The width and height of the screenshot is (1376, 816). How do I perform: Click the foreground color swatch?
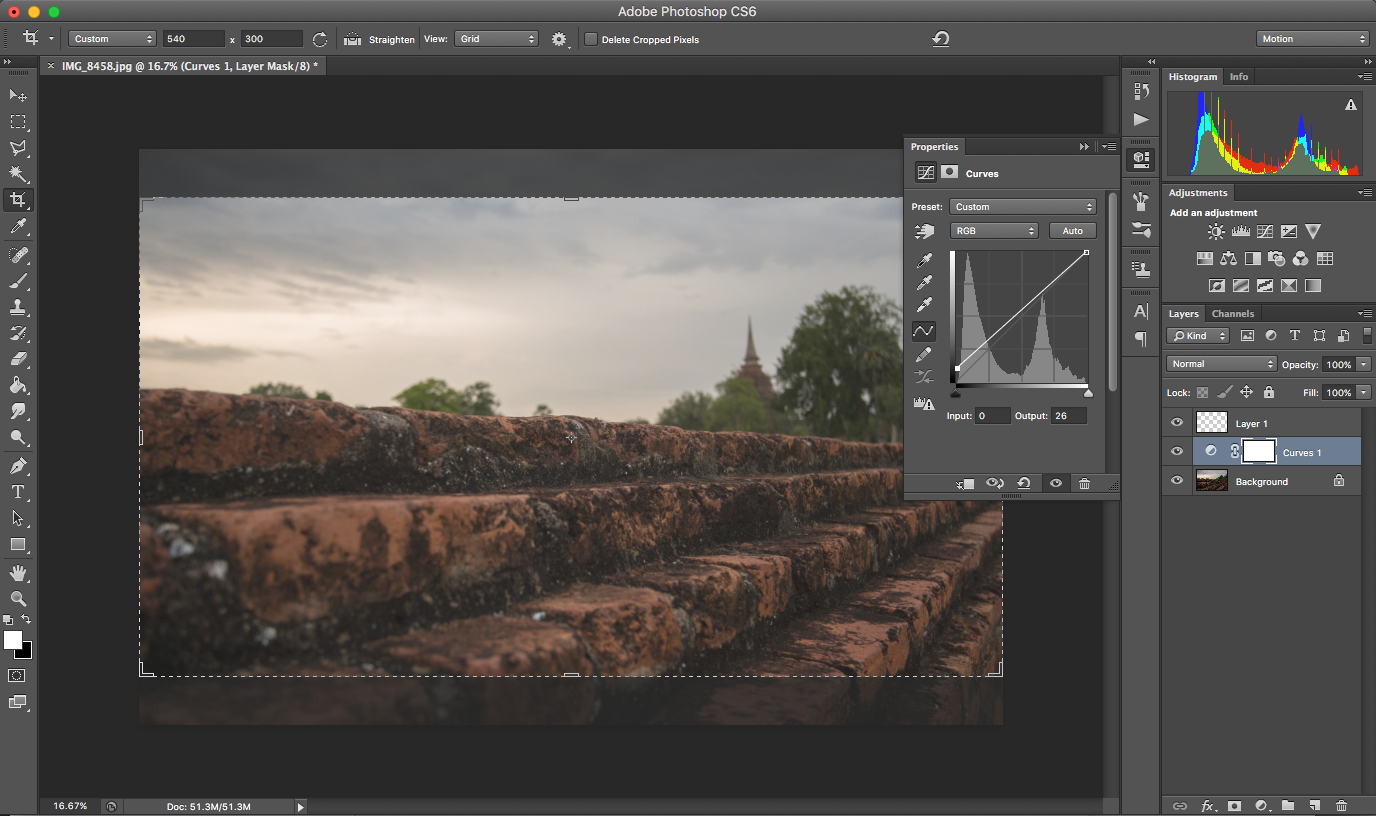[x=12, y=640]
